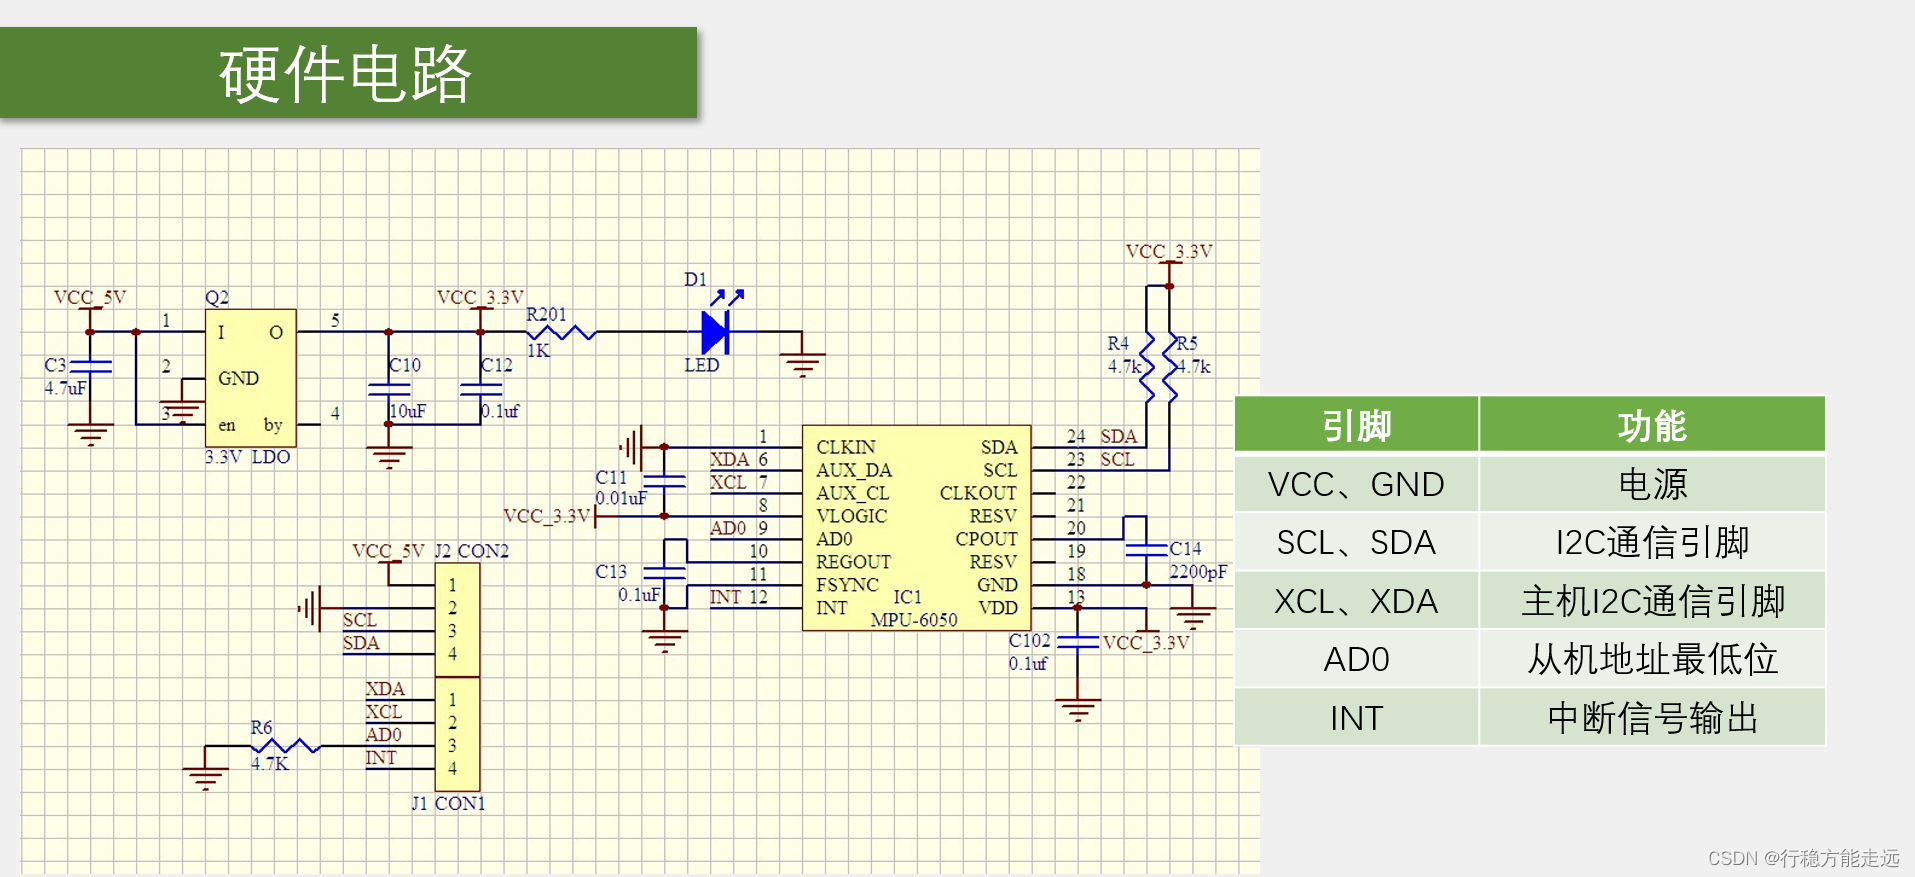
Task: Select the Q2 3.3V LDO regulator block
Action: click(251, 378)
